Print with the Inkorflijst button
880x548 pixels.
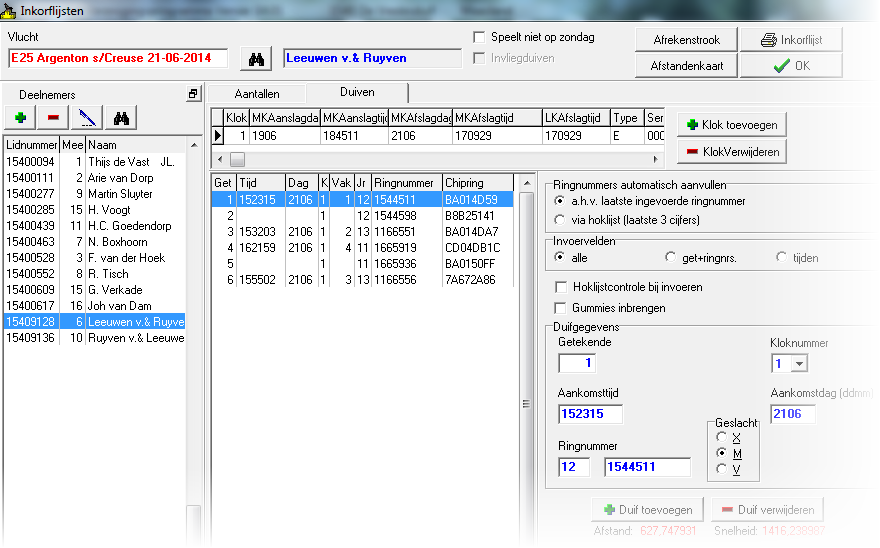pos(791,40)
